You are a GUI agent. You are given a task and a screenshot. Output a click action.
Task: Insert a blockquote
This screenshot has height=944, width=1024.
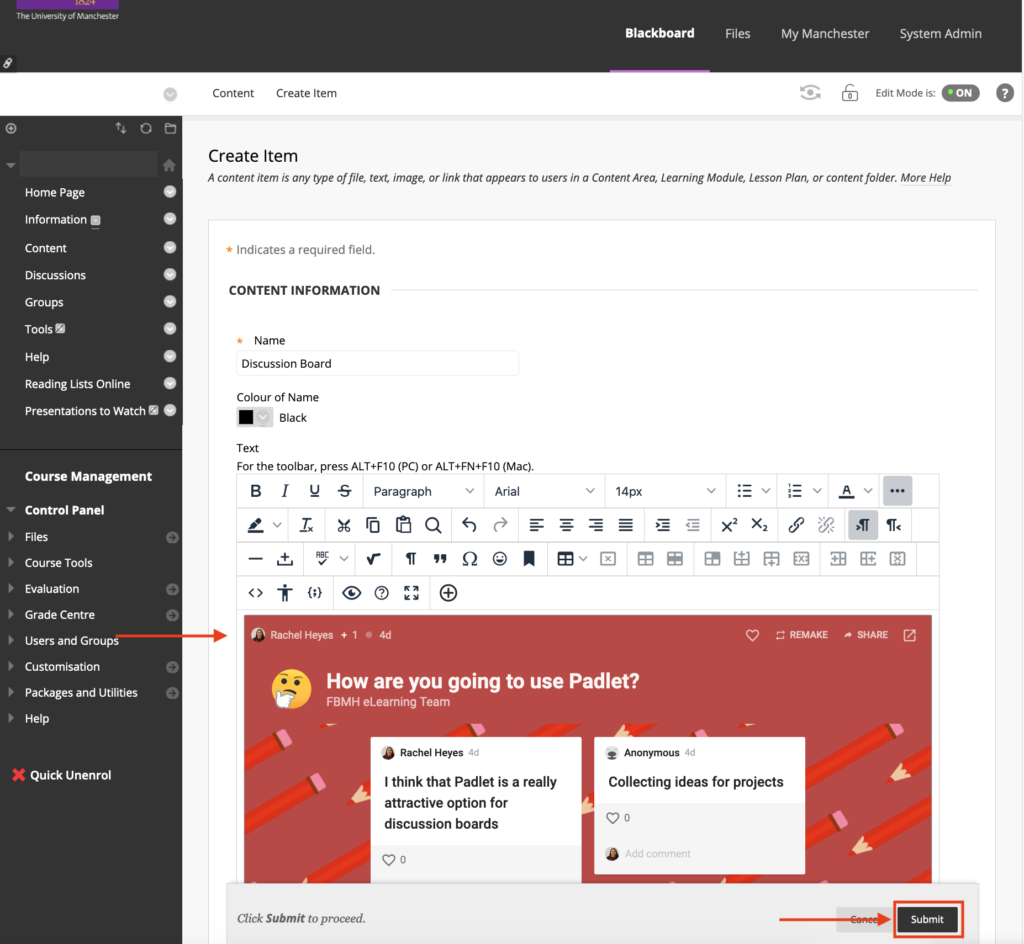pyautogui.click(x=440, y=559)
